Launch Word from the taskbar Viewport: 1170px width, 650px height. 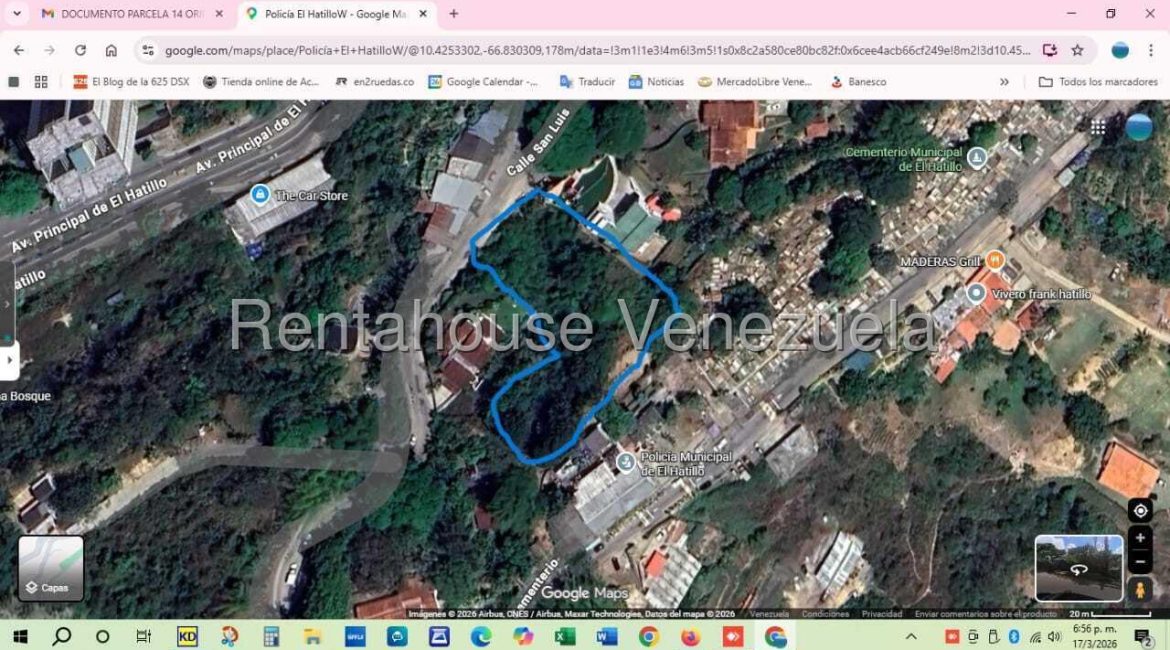[607, 637]
